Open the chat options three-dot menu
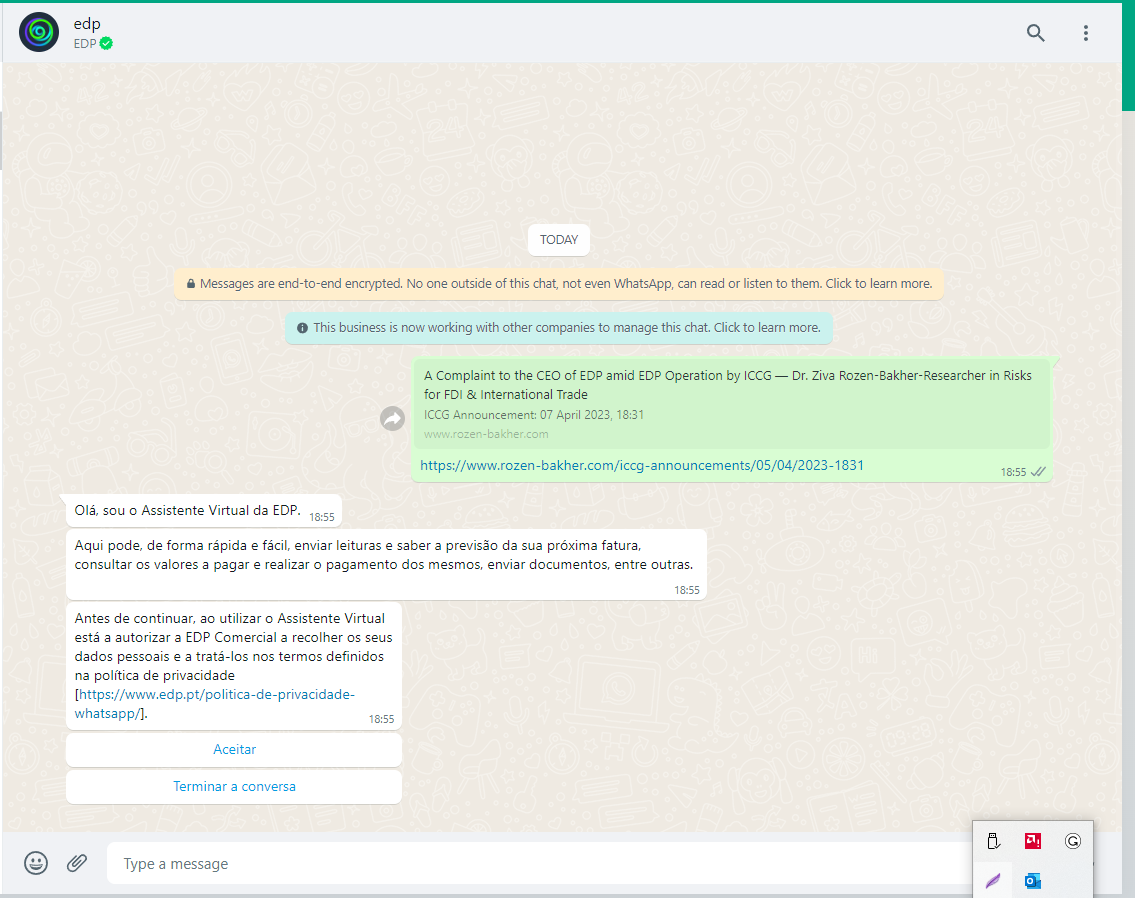The width and height of the screenshot is (1135, 898). (1086, 32)
